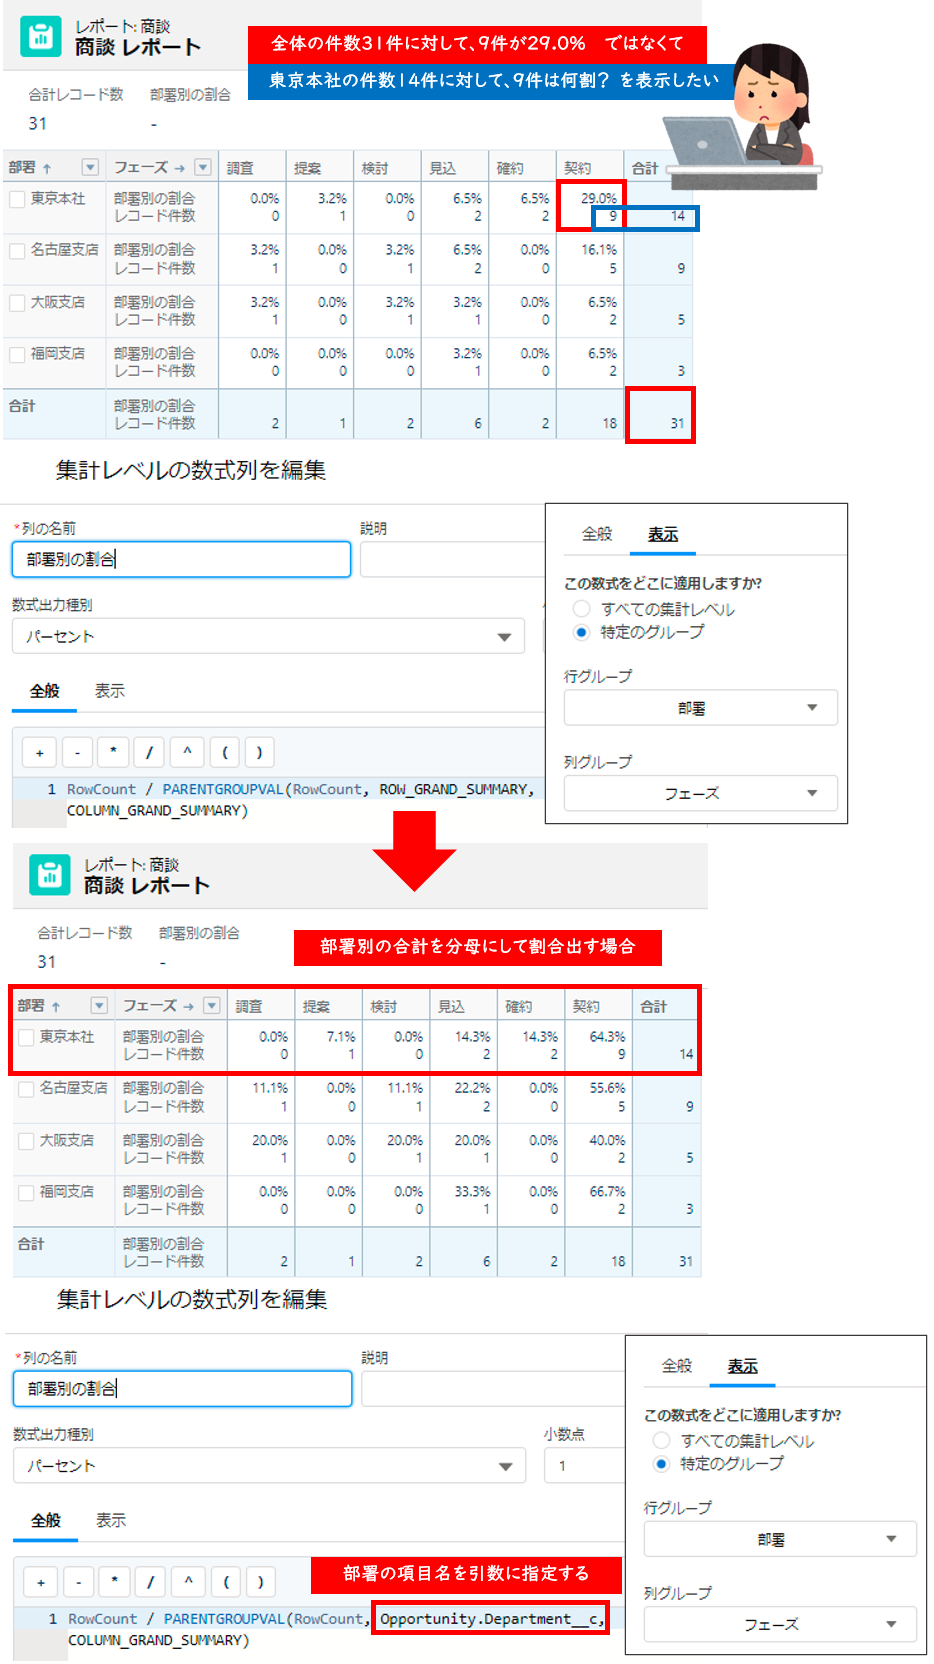Image resolution: width=934 pixels, height=1664 pixels.
Task: Check the 東京本社 row checkbox in top report
Action: (17, 199)
